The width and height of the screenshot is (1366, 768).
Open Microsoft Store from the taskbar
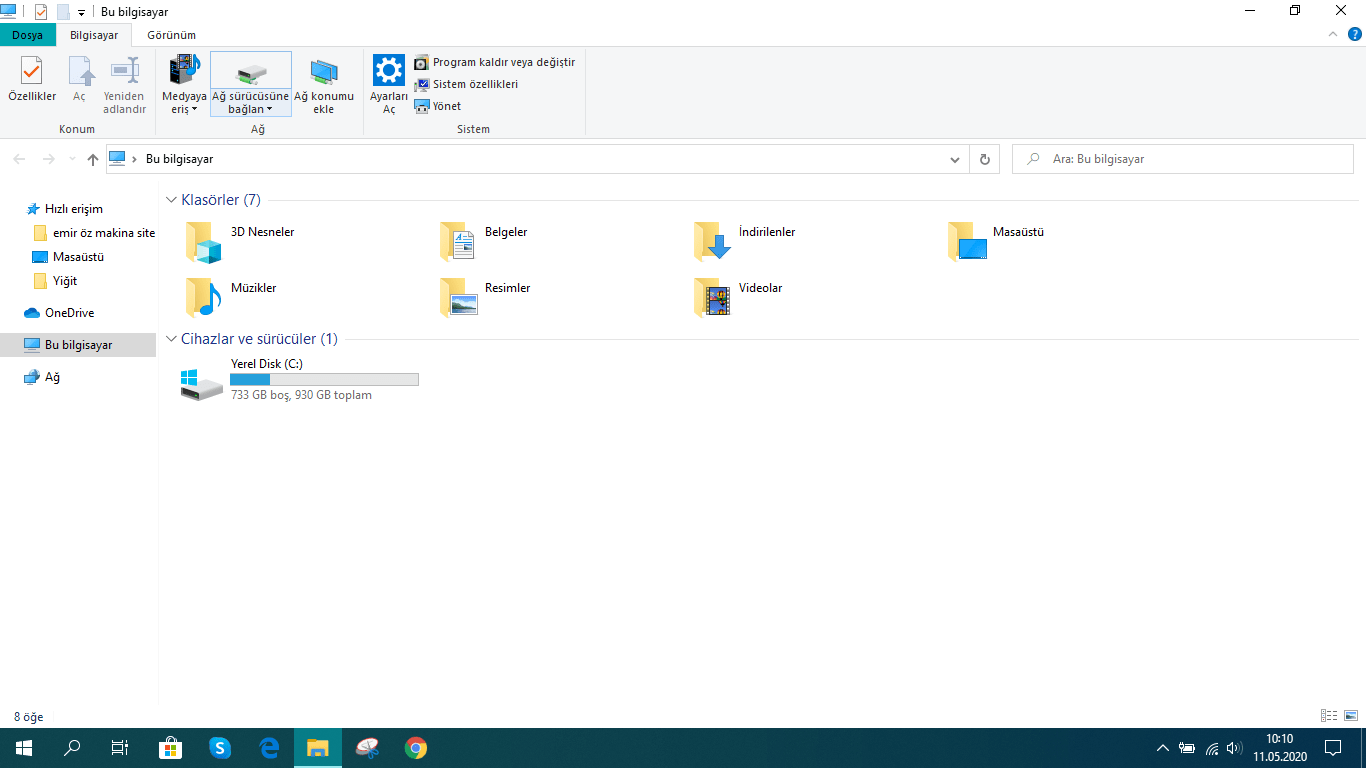click(x=171, y=747)
